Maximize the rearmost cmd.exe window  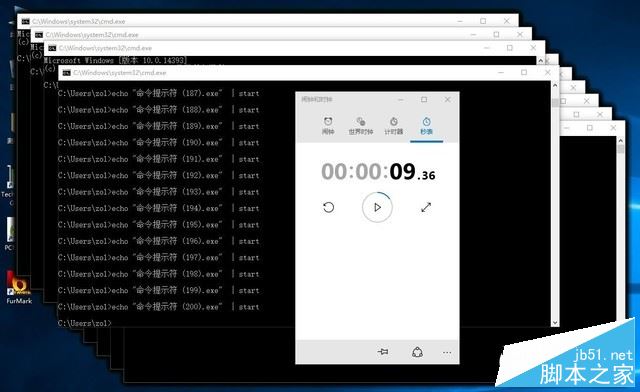483,21
